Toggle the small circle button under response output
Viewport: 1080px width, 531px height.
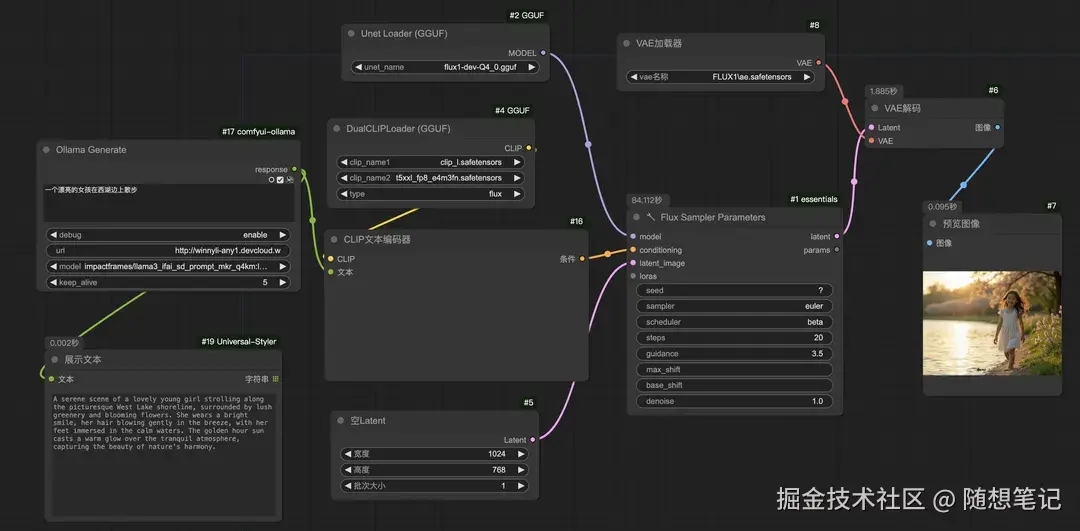[x=271, y=180]
